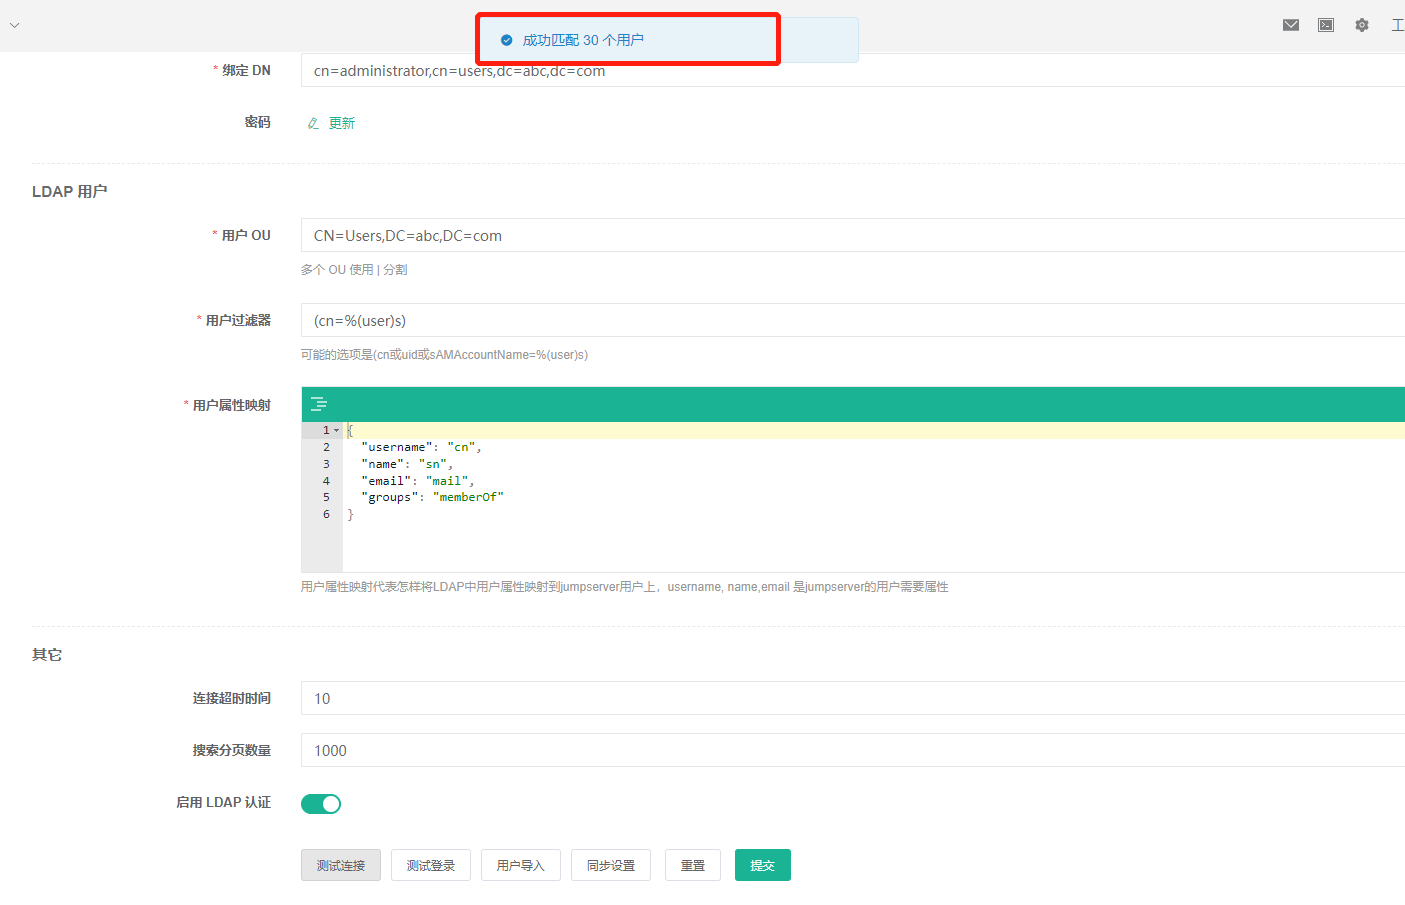The width and height of the screenshot is (1405, 905).
Task: Click the 更新 link to update password
Action: 341,122
